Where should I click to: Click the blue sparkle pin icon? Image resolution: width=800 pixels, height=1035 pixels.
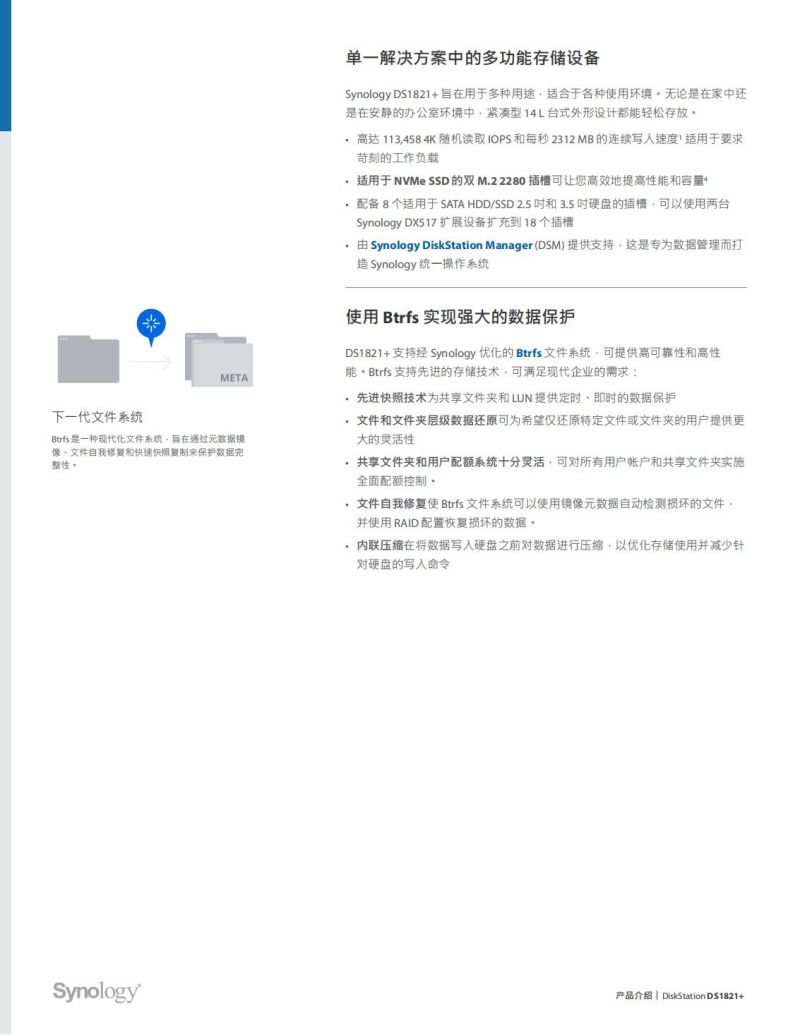click(x=151, y=323)
